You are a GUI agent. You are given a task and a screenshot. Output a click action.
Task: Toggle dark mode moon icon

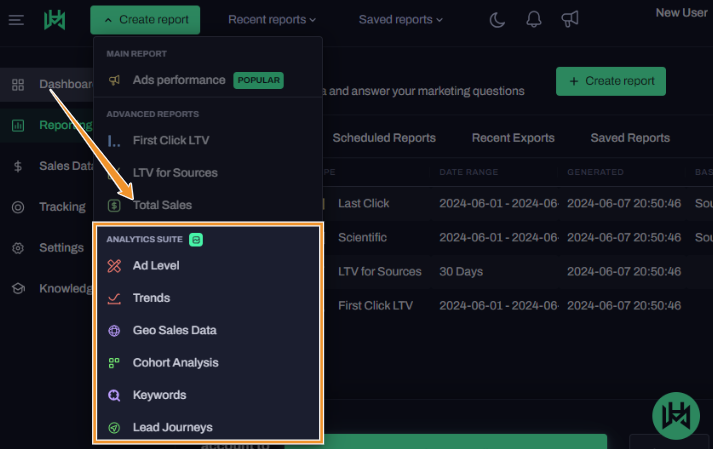(x=497, y=20)
